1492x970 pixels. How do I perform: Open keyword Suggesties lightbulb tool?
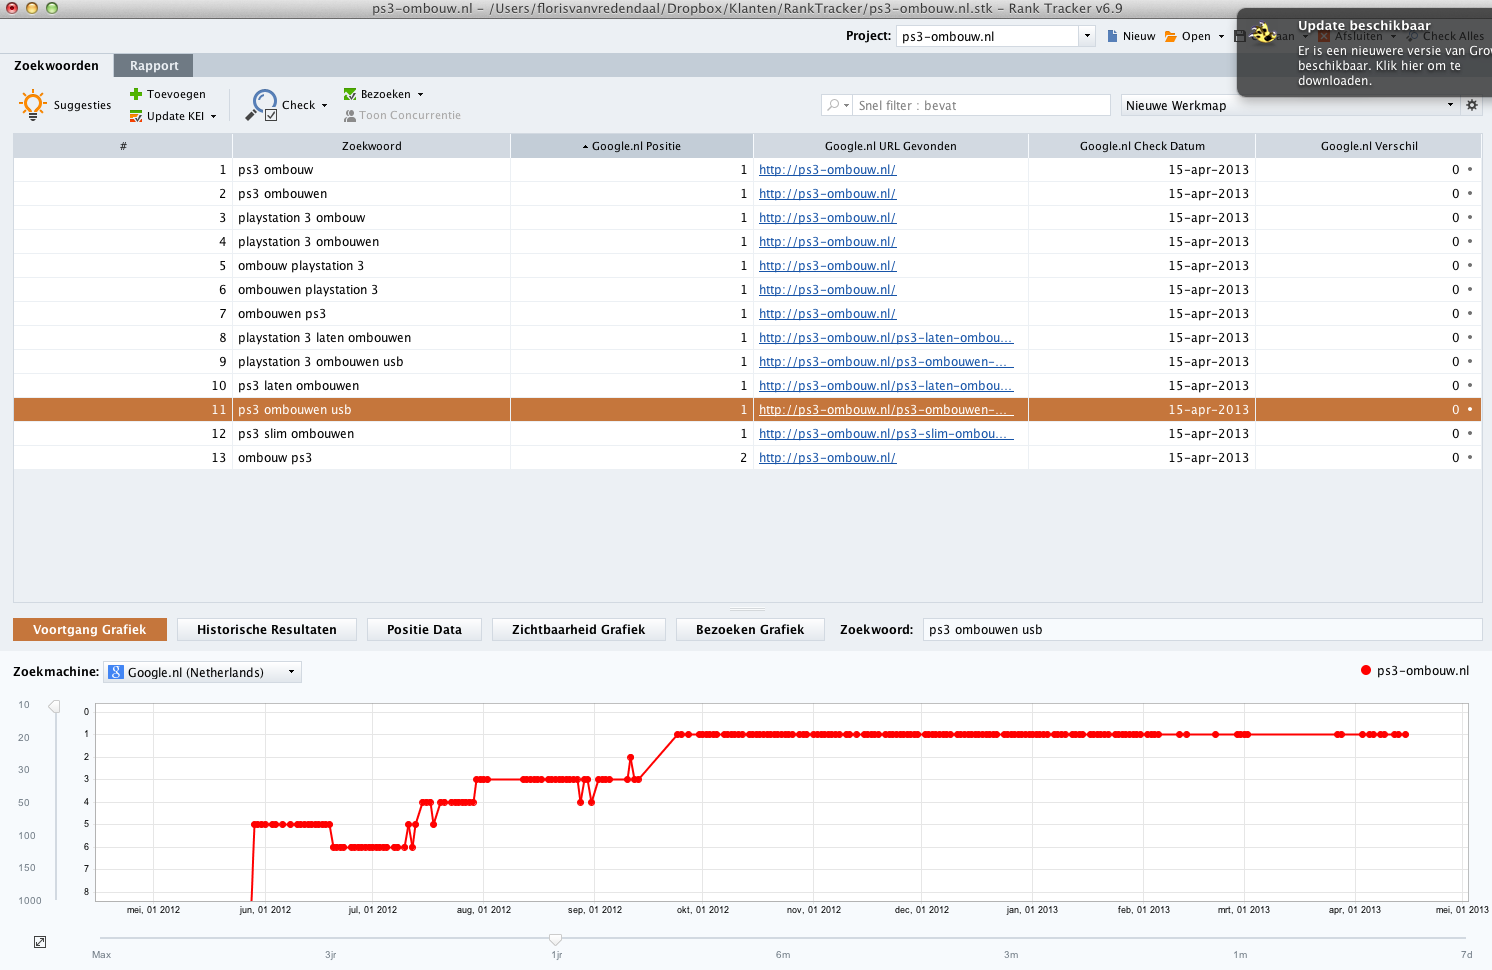[32, 104]
